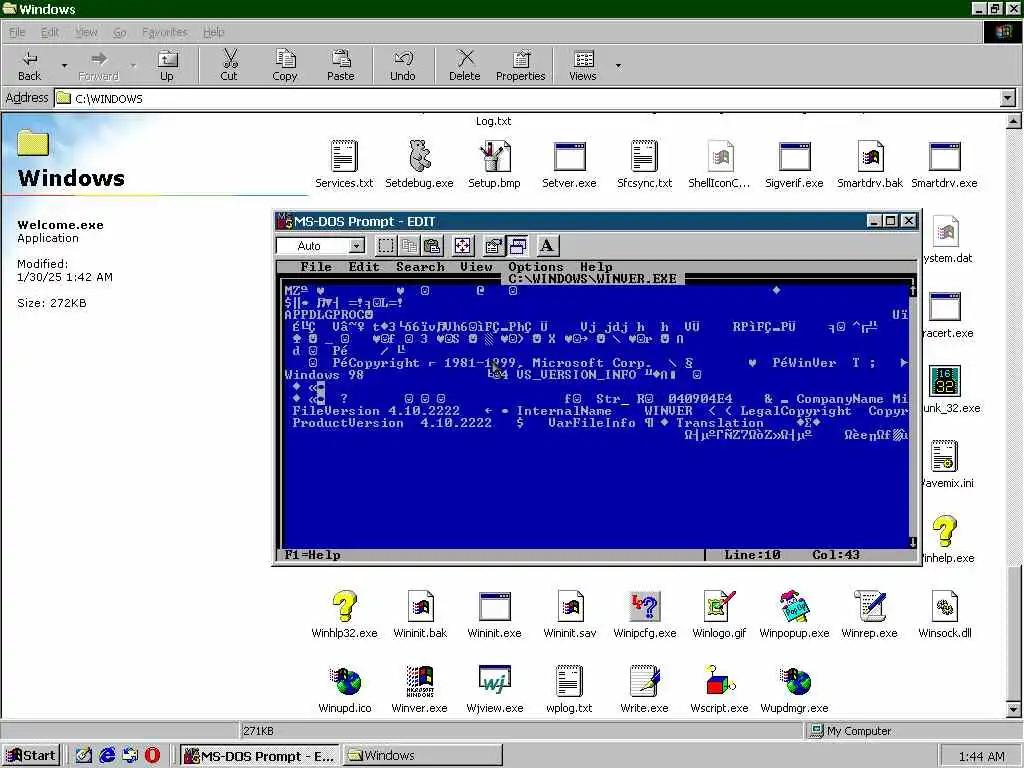Select the wplog.txt file icon

coord(569,682)
